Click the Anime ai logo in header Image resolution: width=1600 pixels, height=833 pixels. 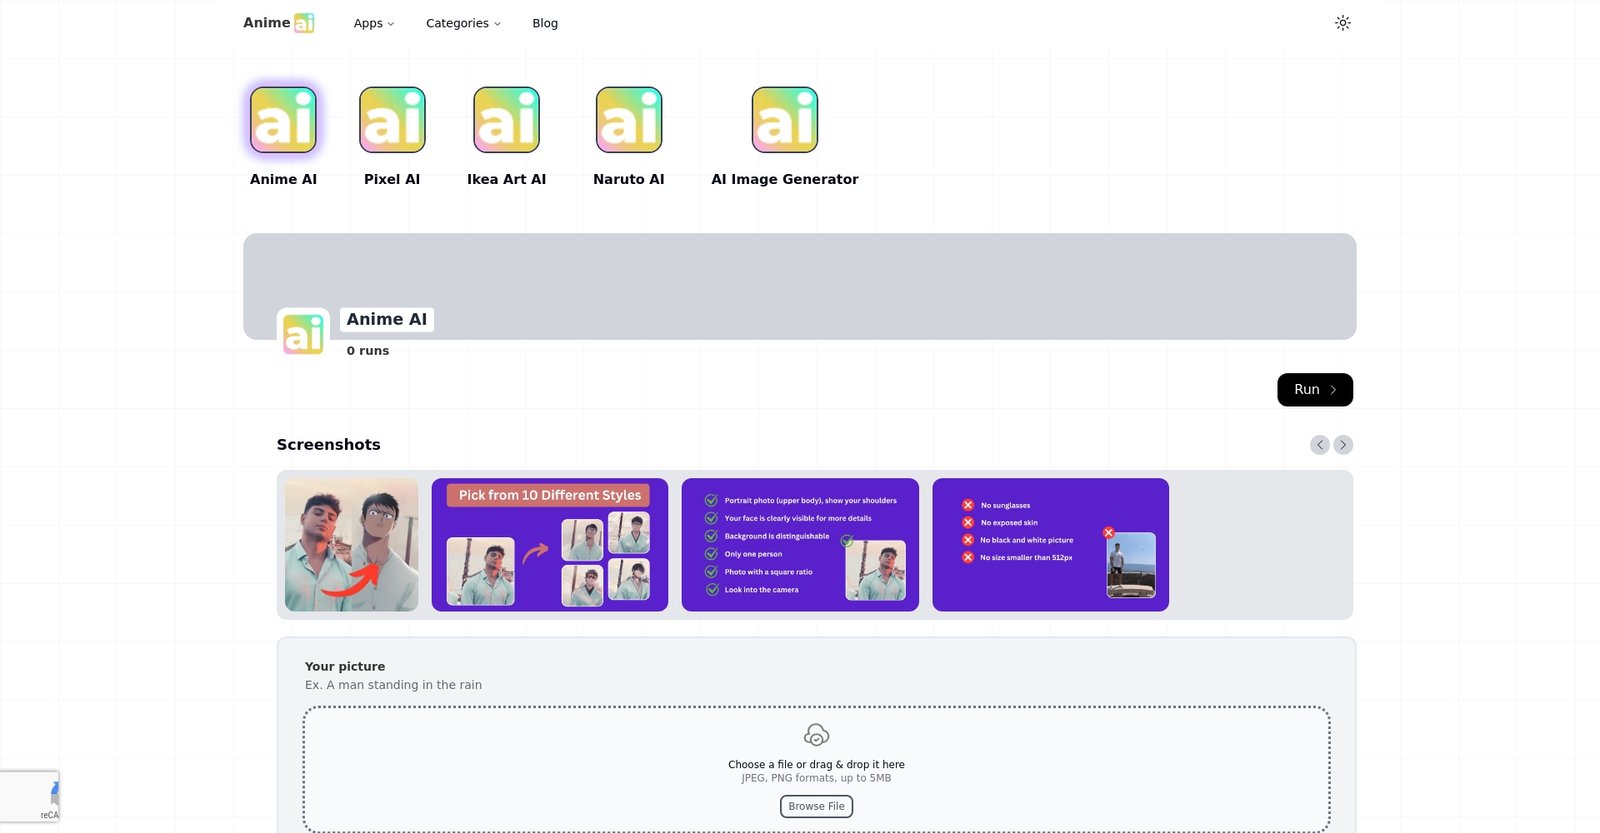coord(279,23)
